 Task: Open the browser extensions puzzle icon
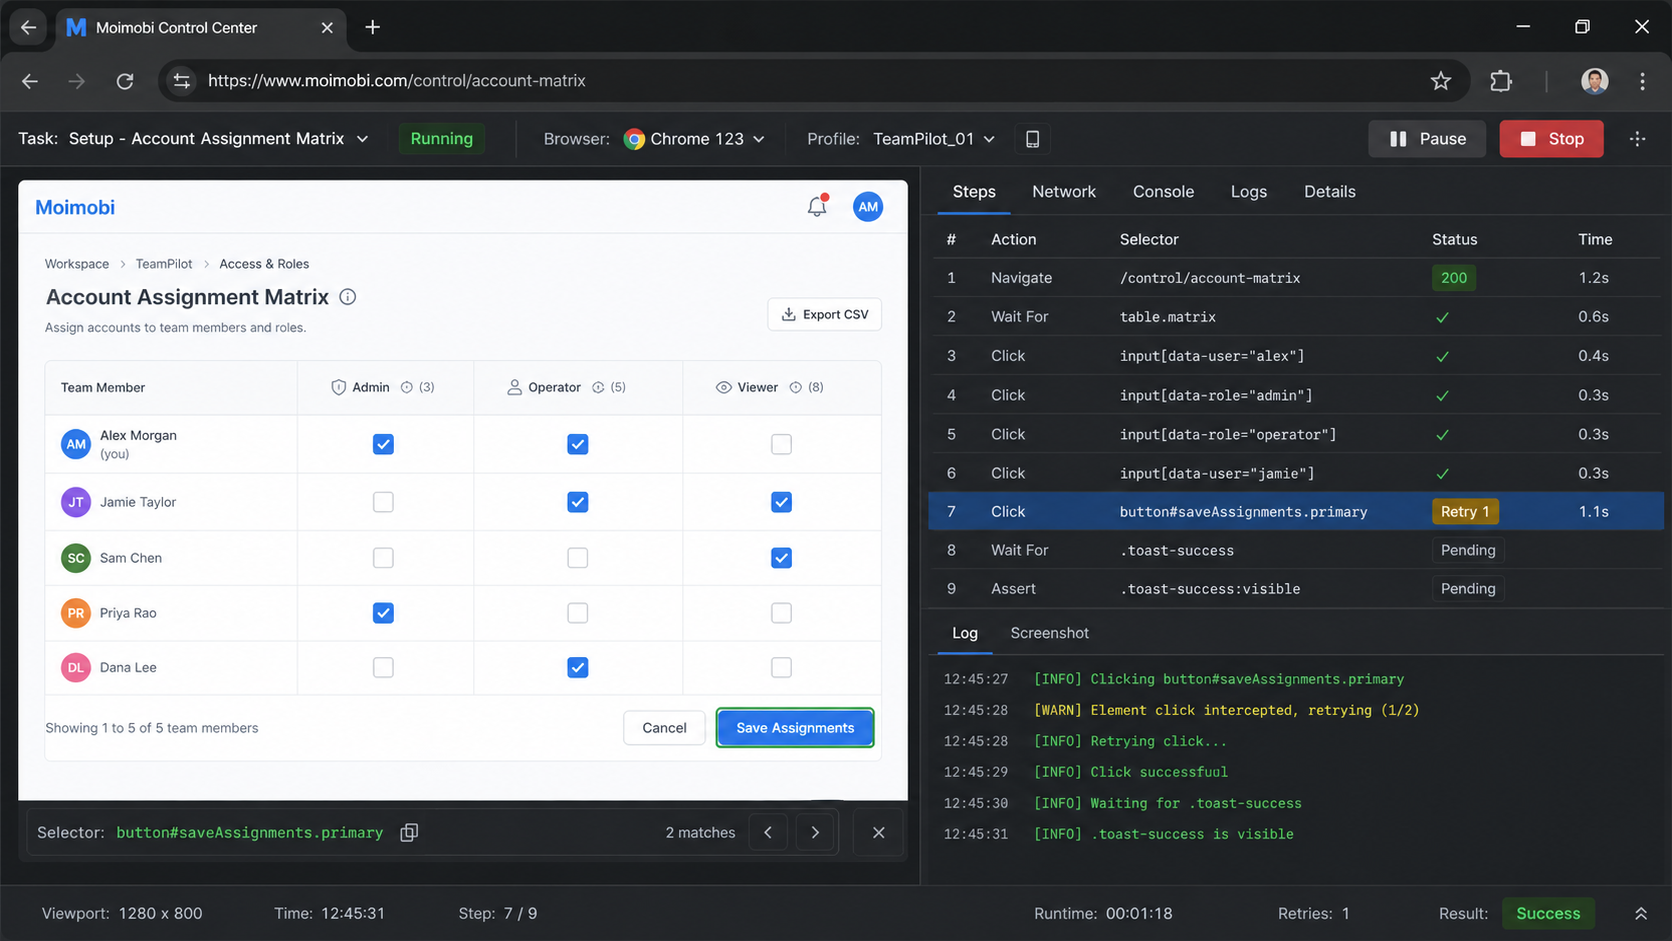click(1500, 81)
